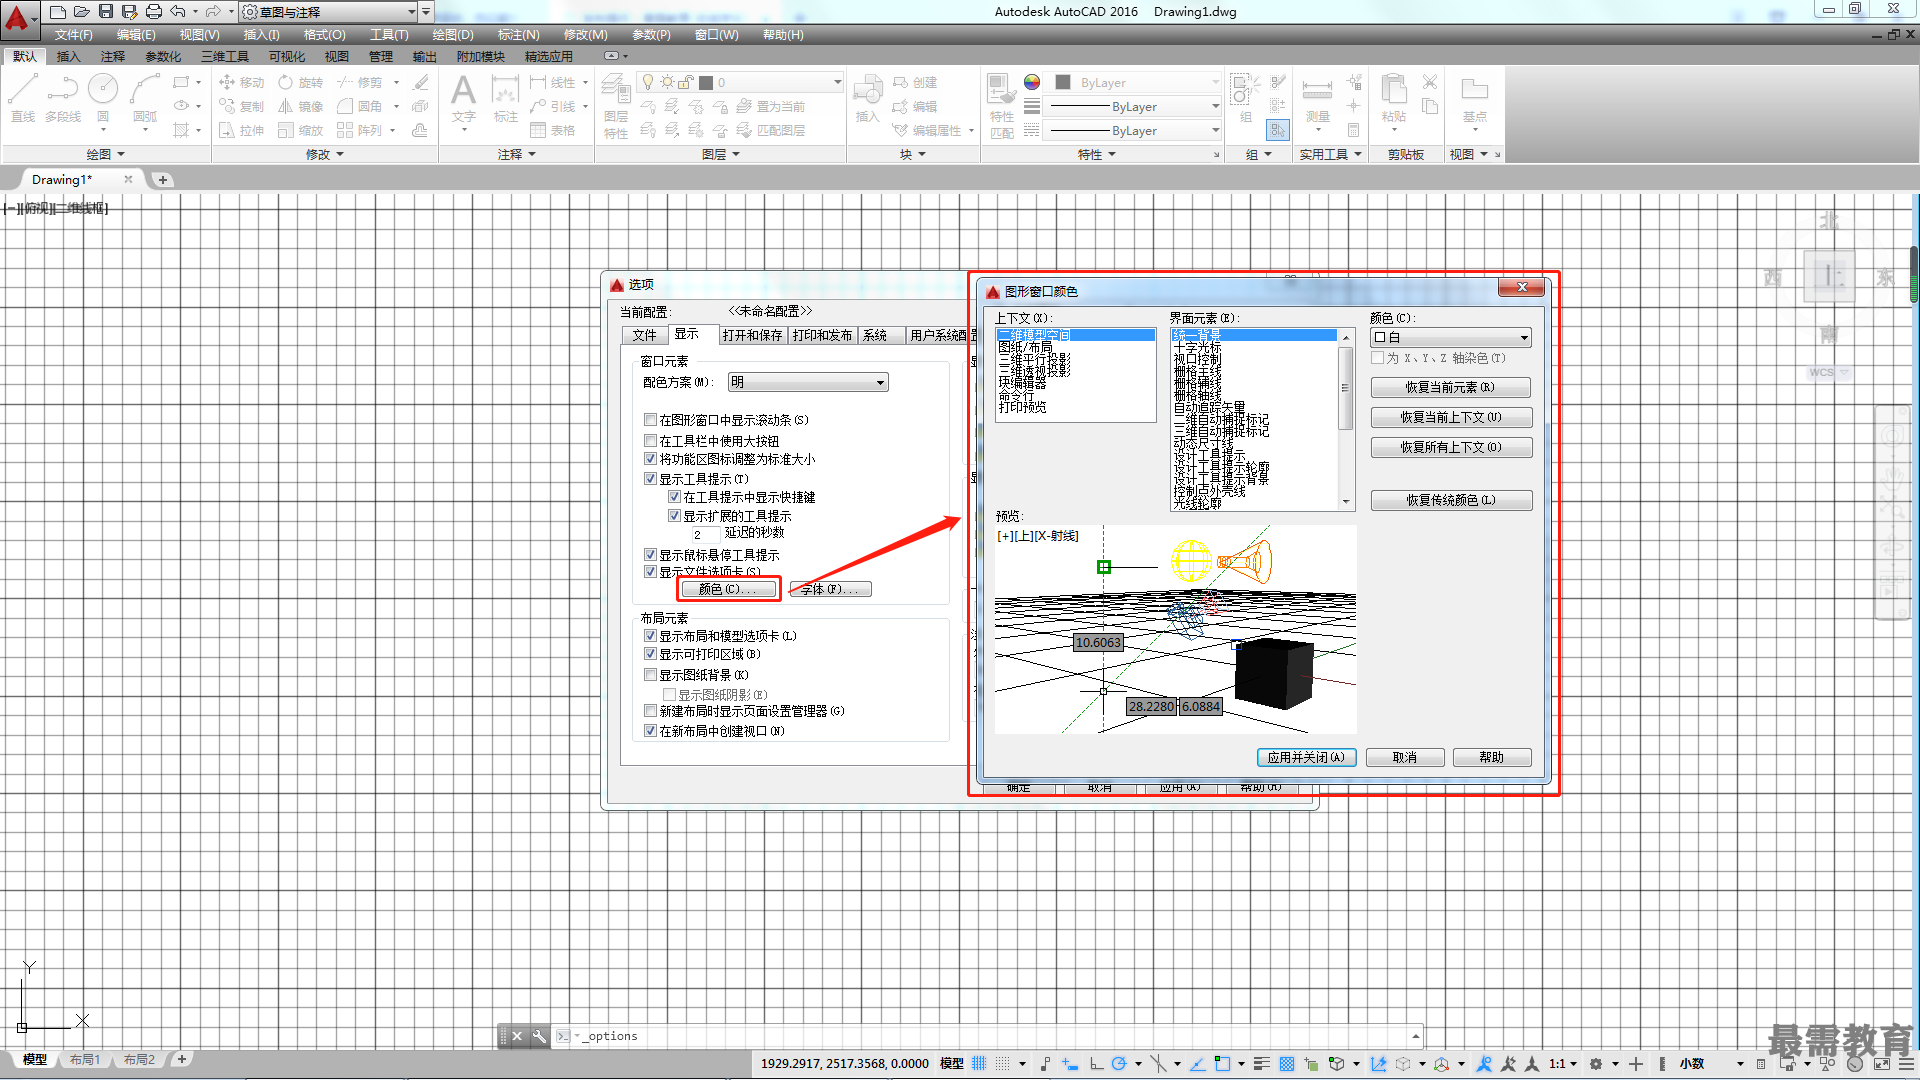This screenshot has width=1920, height=1080.
Task: Click 恢复传统颜色(L) button
Action: [1450, 500]
